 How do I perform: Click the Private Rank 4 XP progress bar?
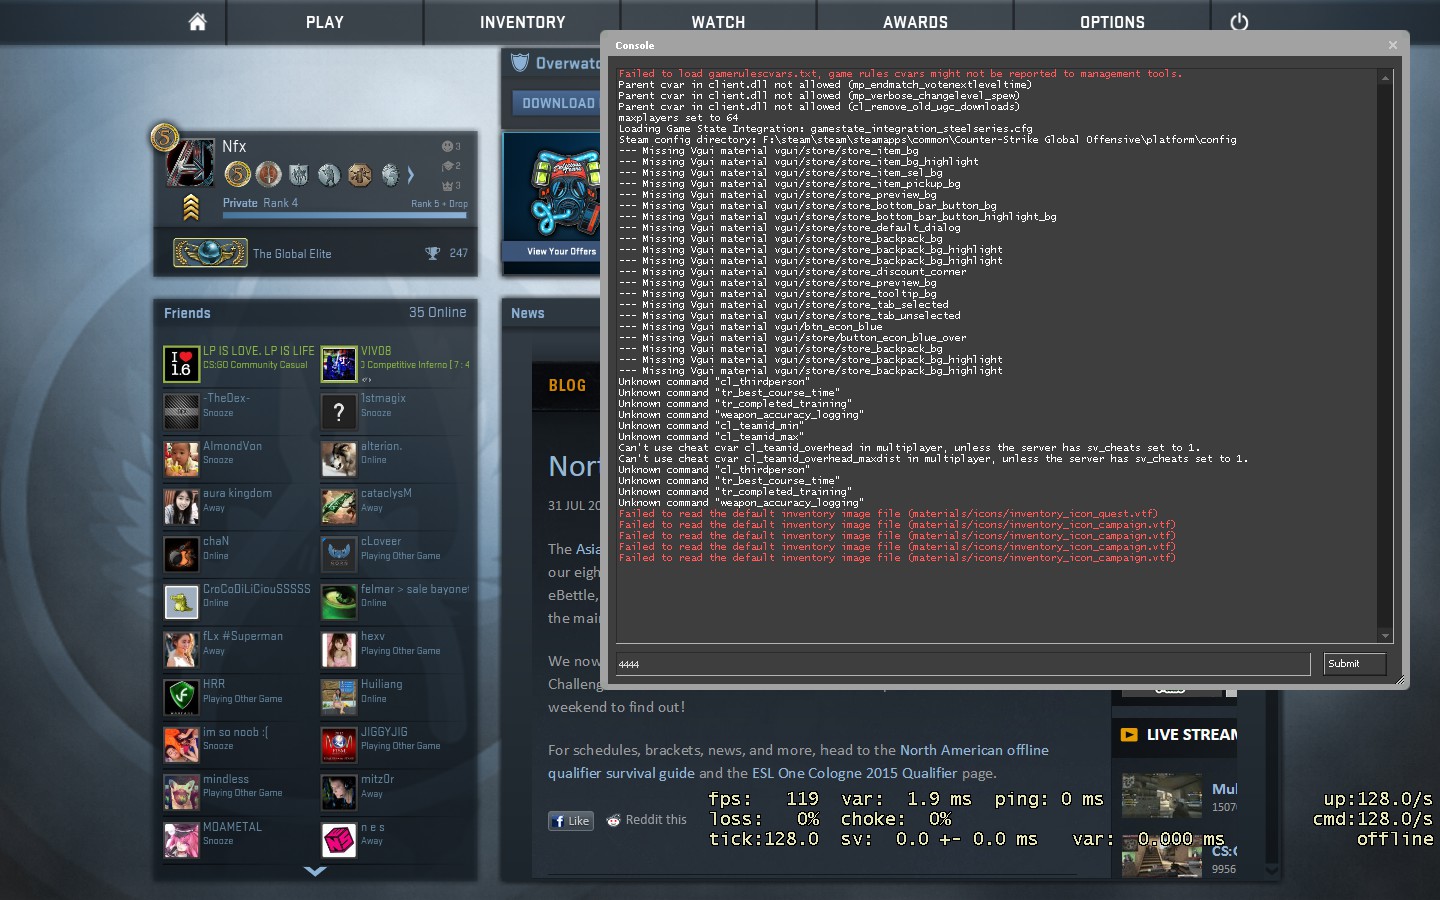coord(345,214)
